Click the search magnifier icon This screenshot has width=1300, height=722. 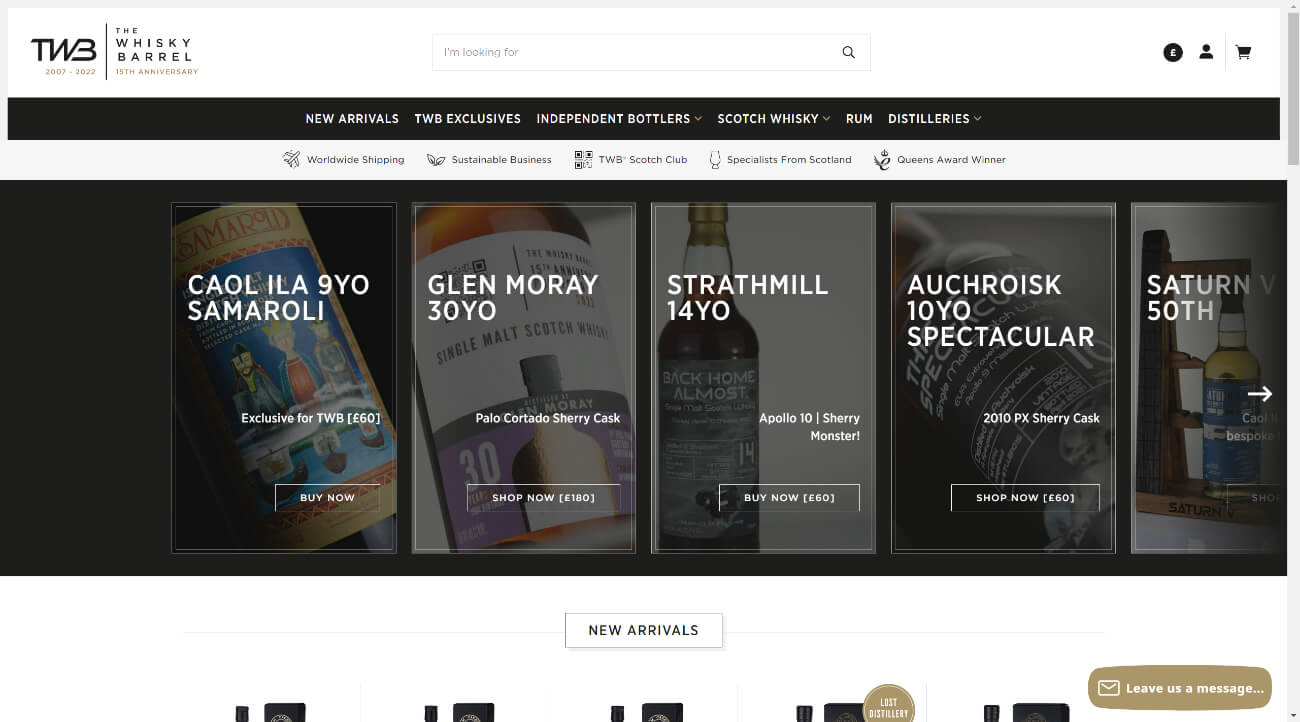tap(849, 52)
